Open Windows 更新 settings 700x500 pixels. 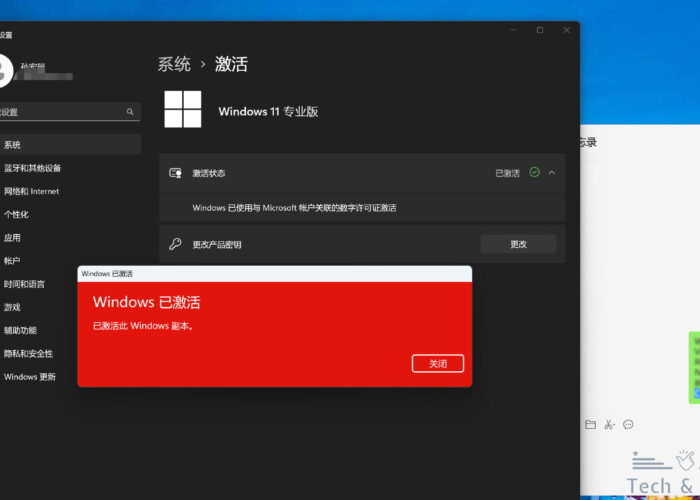(29, 377)
